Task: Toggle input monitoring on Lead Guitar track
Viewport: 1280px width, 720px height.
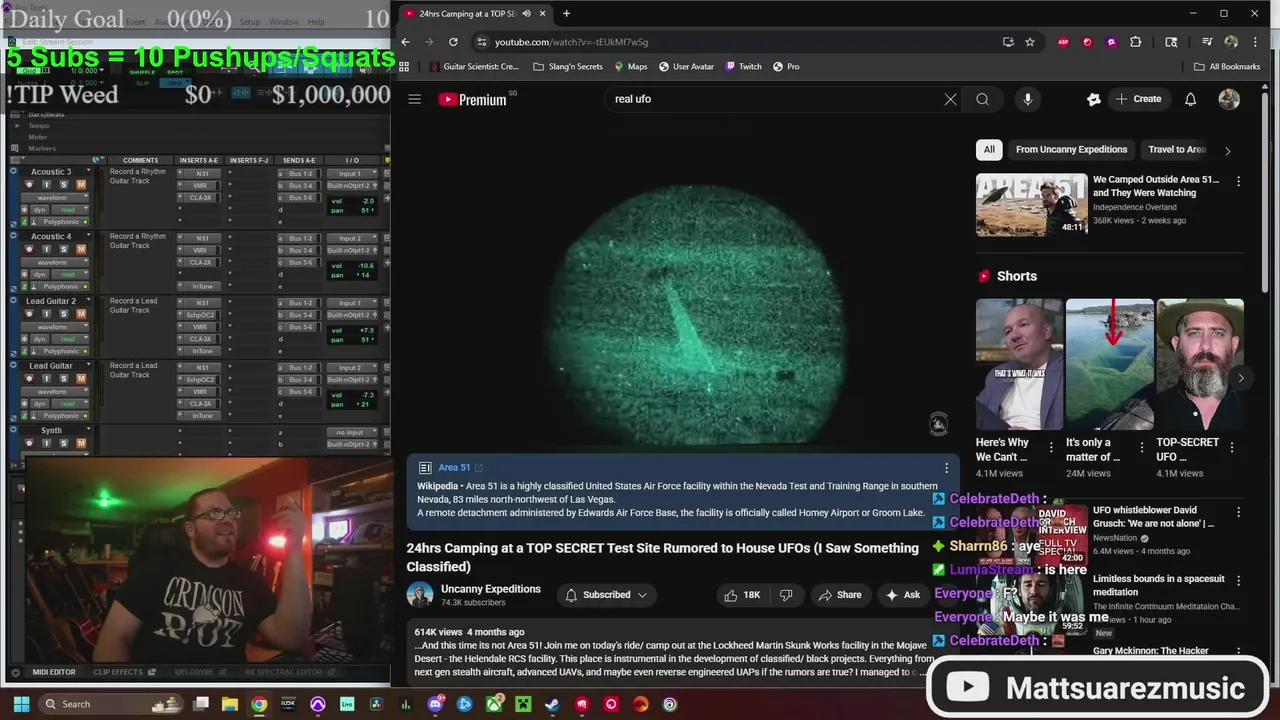Action: (46, 379)
